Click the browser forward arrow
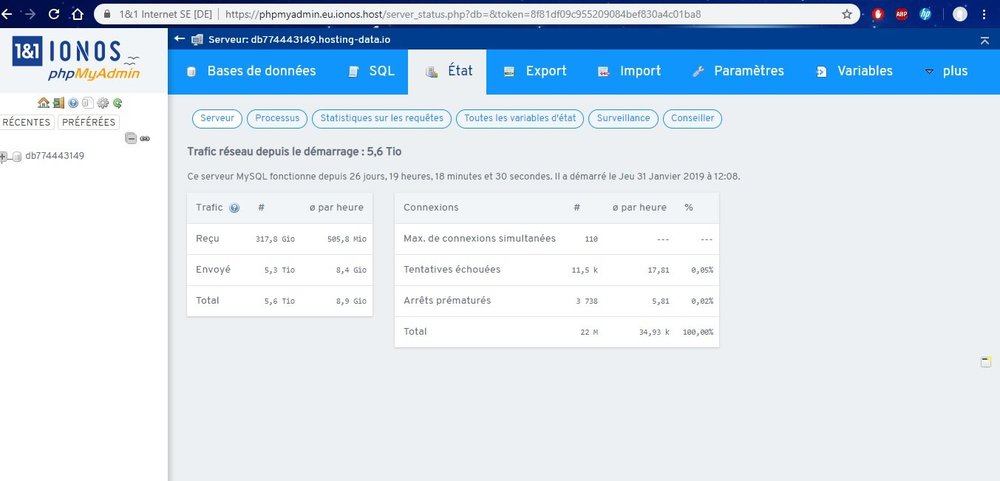 click(30, 14)
